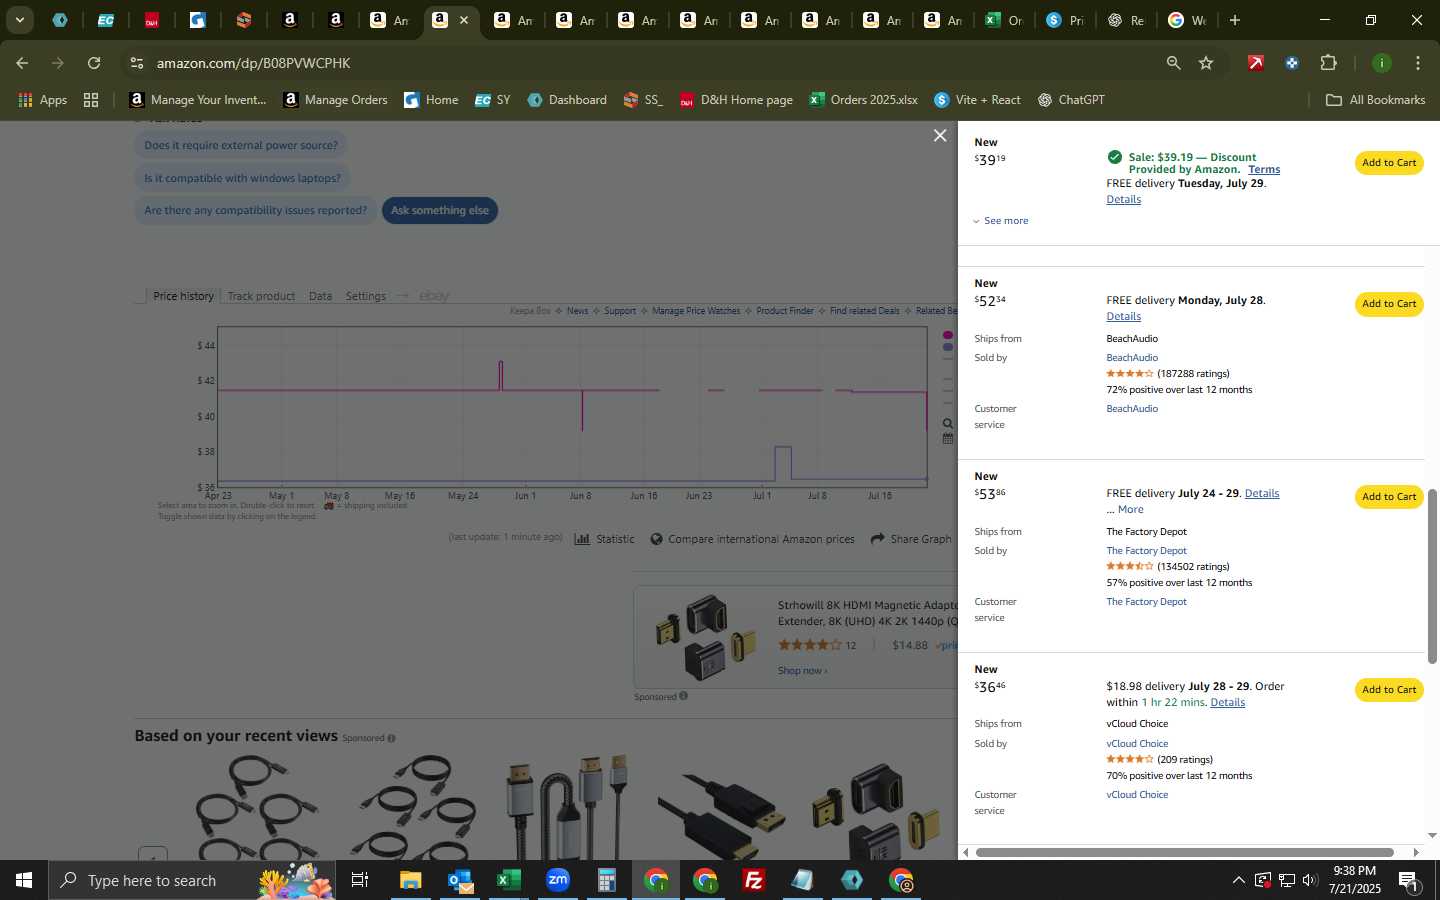This screenshot has height=900, width=1440.
Task: Show hidden system tray icons
Action: tap(1238, 880)
